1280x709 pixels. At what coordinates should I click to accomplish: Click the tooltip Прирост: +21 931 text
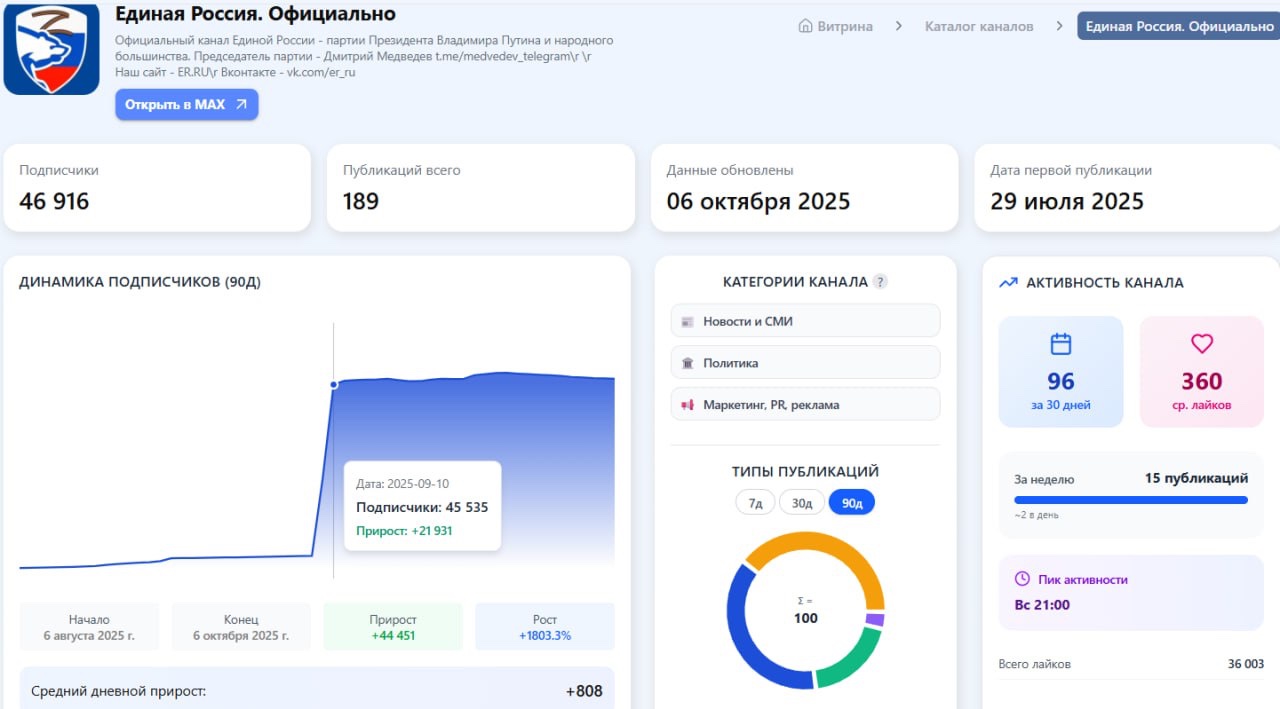tap(404, 531)
